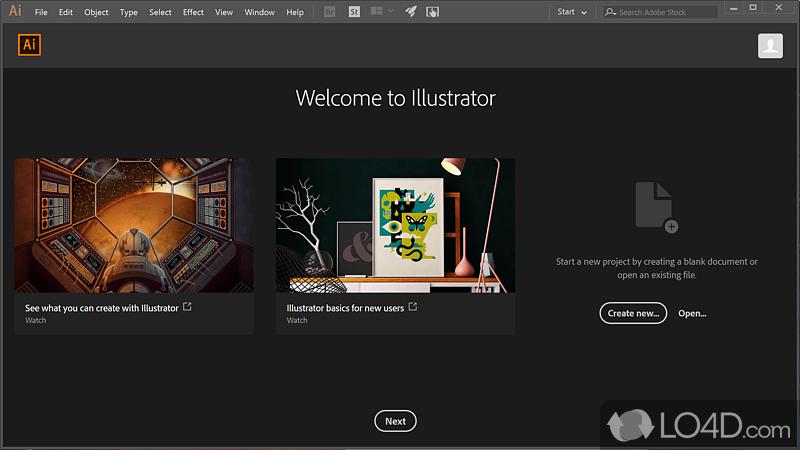Image resolution: width=800 pixels, height=450 pixels.
Task: Open the File menu
Action: [41, 12]
